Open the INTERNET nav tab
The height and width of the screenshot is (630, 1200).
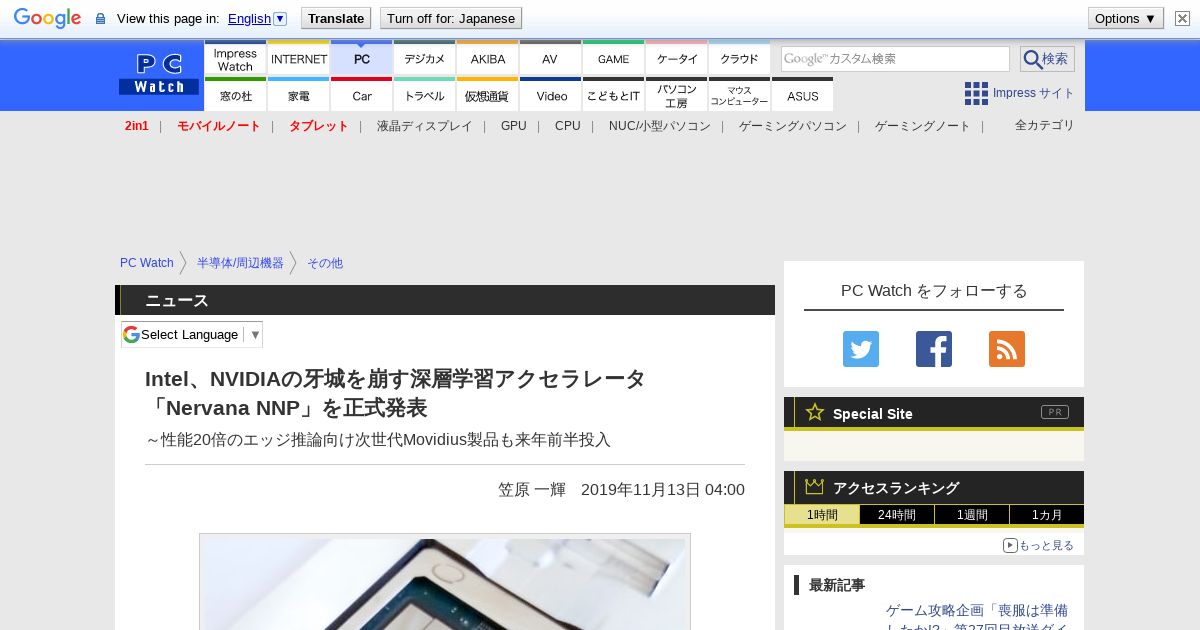[x=299, y=59]
